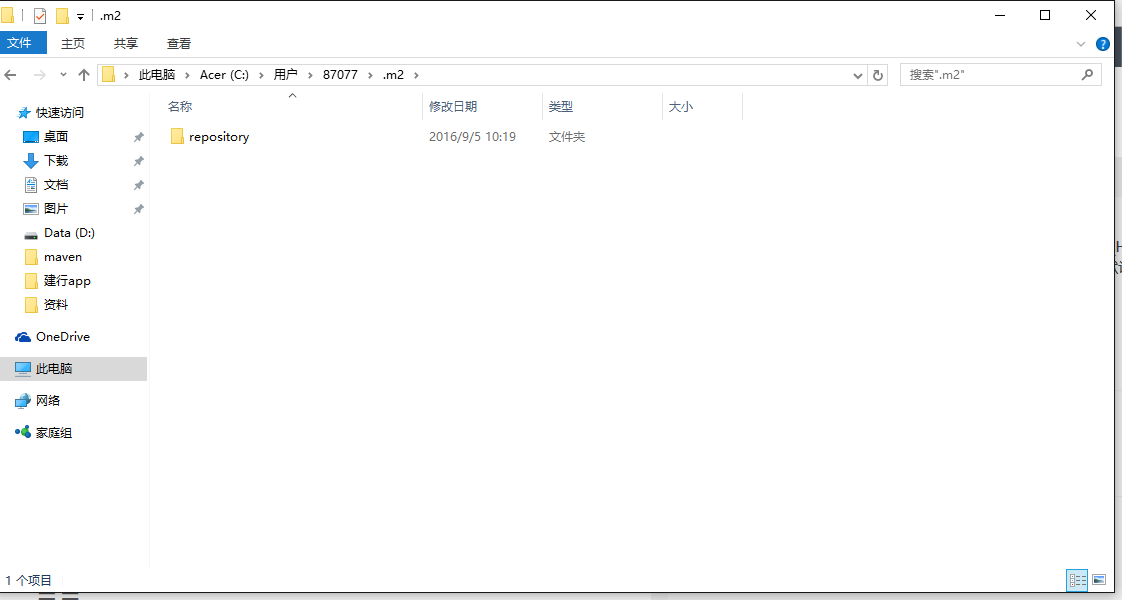Image resolution: width=1122 pixels, height=600 pixels.
Task: Click the search magnifier icon
Action: (1088, 74)
